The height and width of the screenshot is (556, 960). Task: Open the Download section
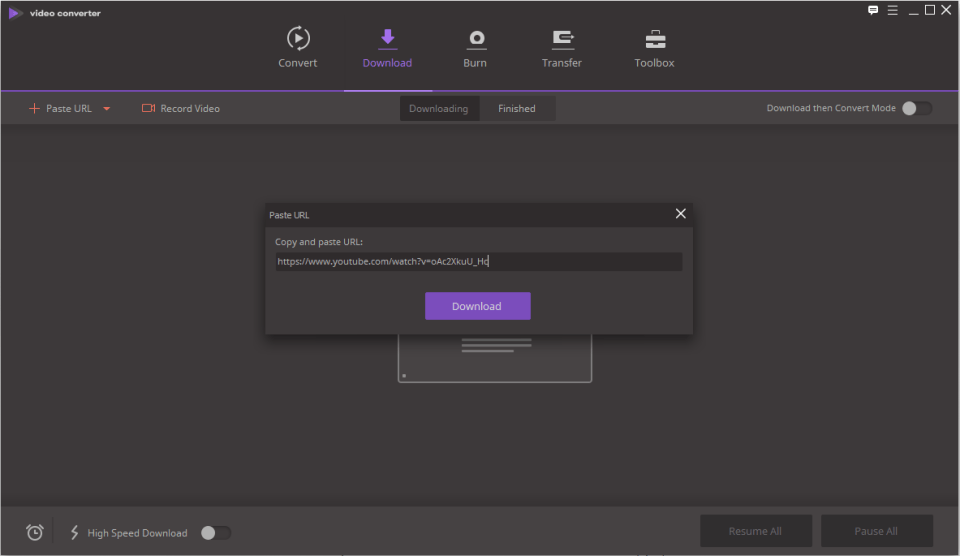point(387,48)
